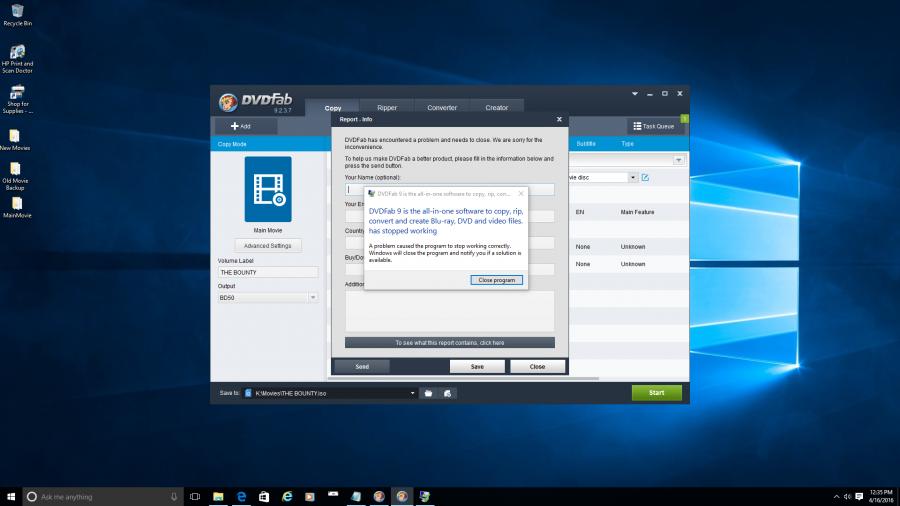Image resolution: width=900 pixels, height=506 pixels.
Task: Open HP Print and Scan Doctor shortcut
Action: click(17, 59)
